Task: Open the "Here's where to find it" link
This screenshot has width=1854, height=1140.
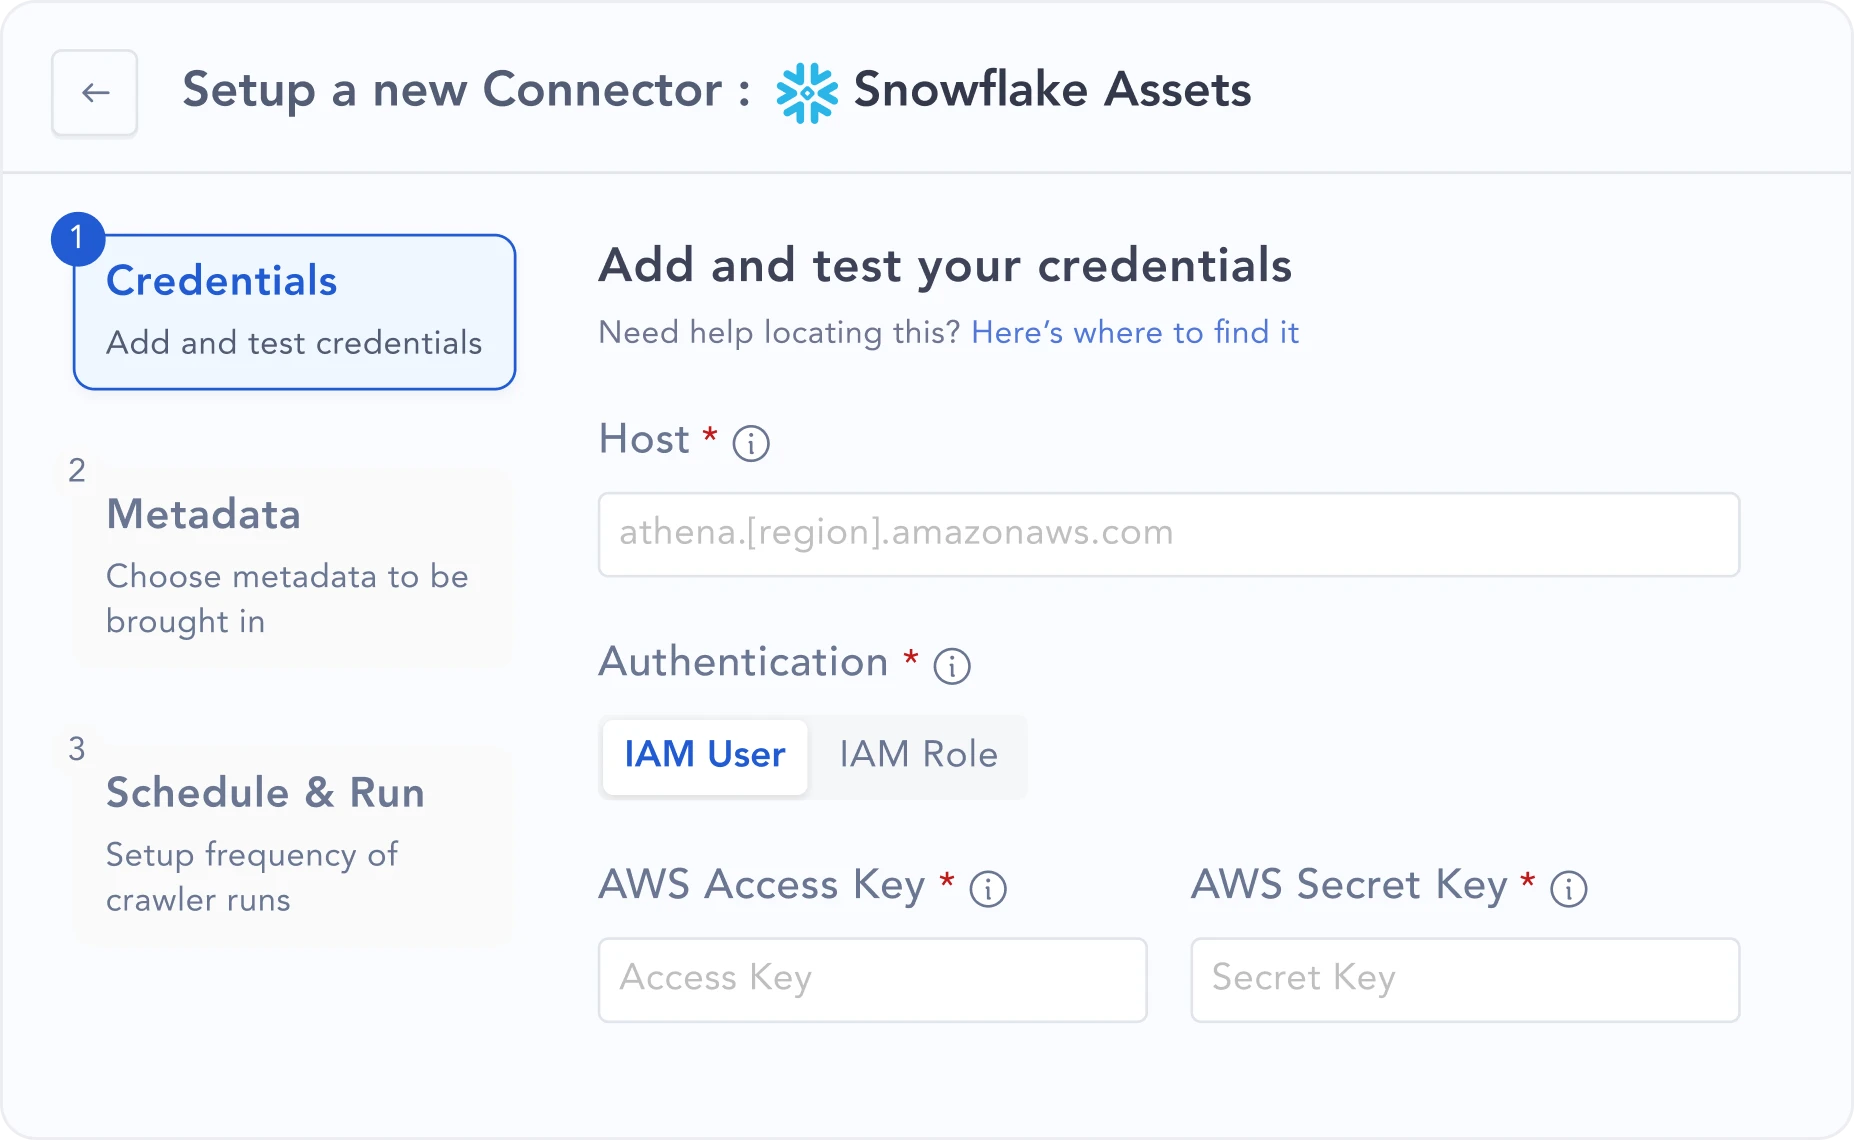Action: [x=1134, y=333]
